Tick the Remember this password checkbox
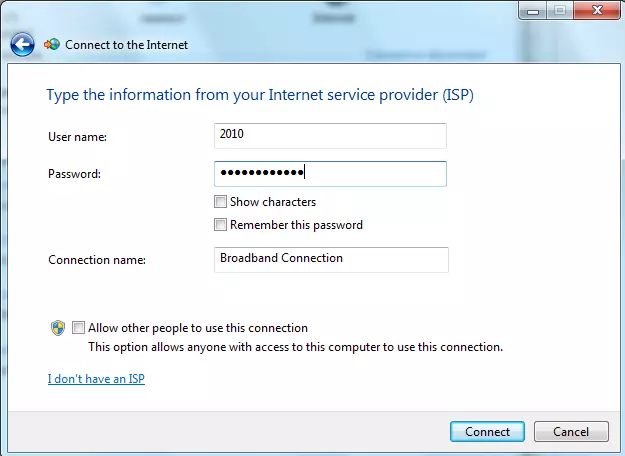This screenshot has width=625, height=456. (x=221, y=225)
